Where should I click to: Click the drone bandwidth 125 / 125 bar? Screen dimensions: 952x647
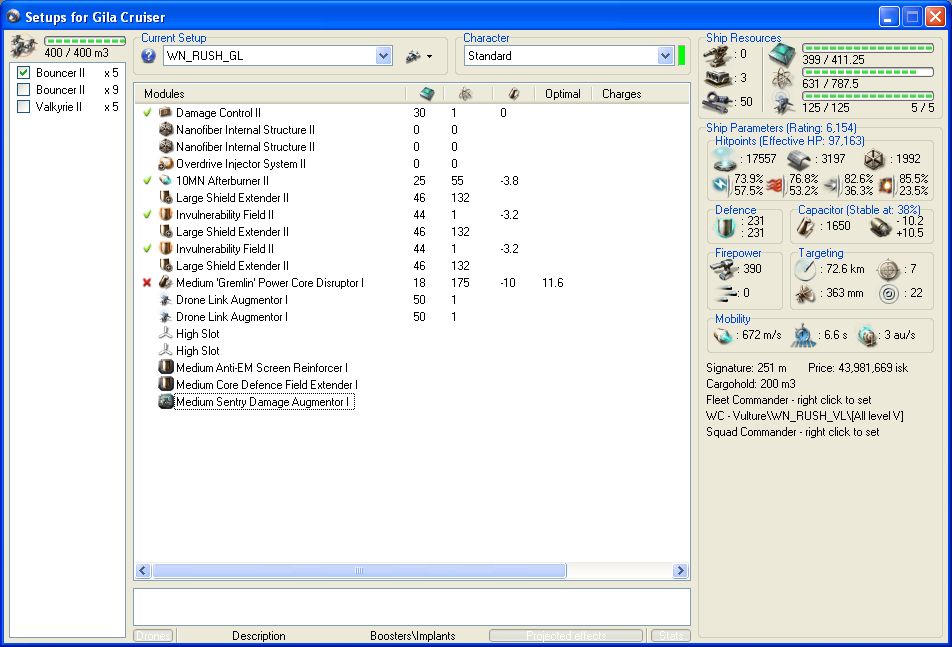[868, 96]
